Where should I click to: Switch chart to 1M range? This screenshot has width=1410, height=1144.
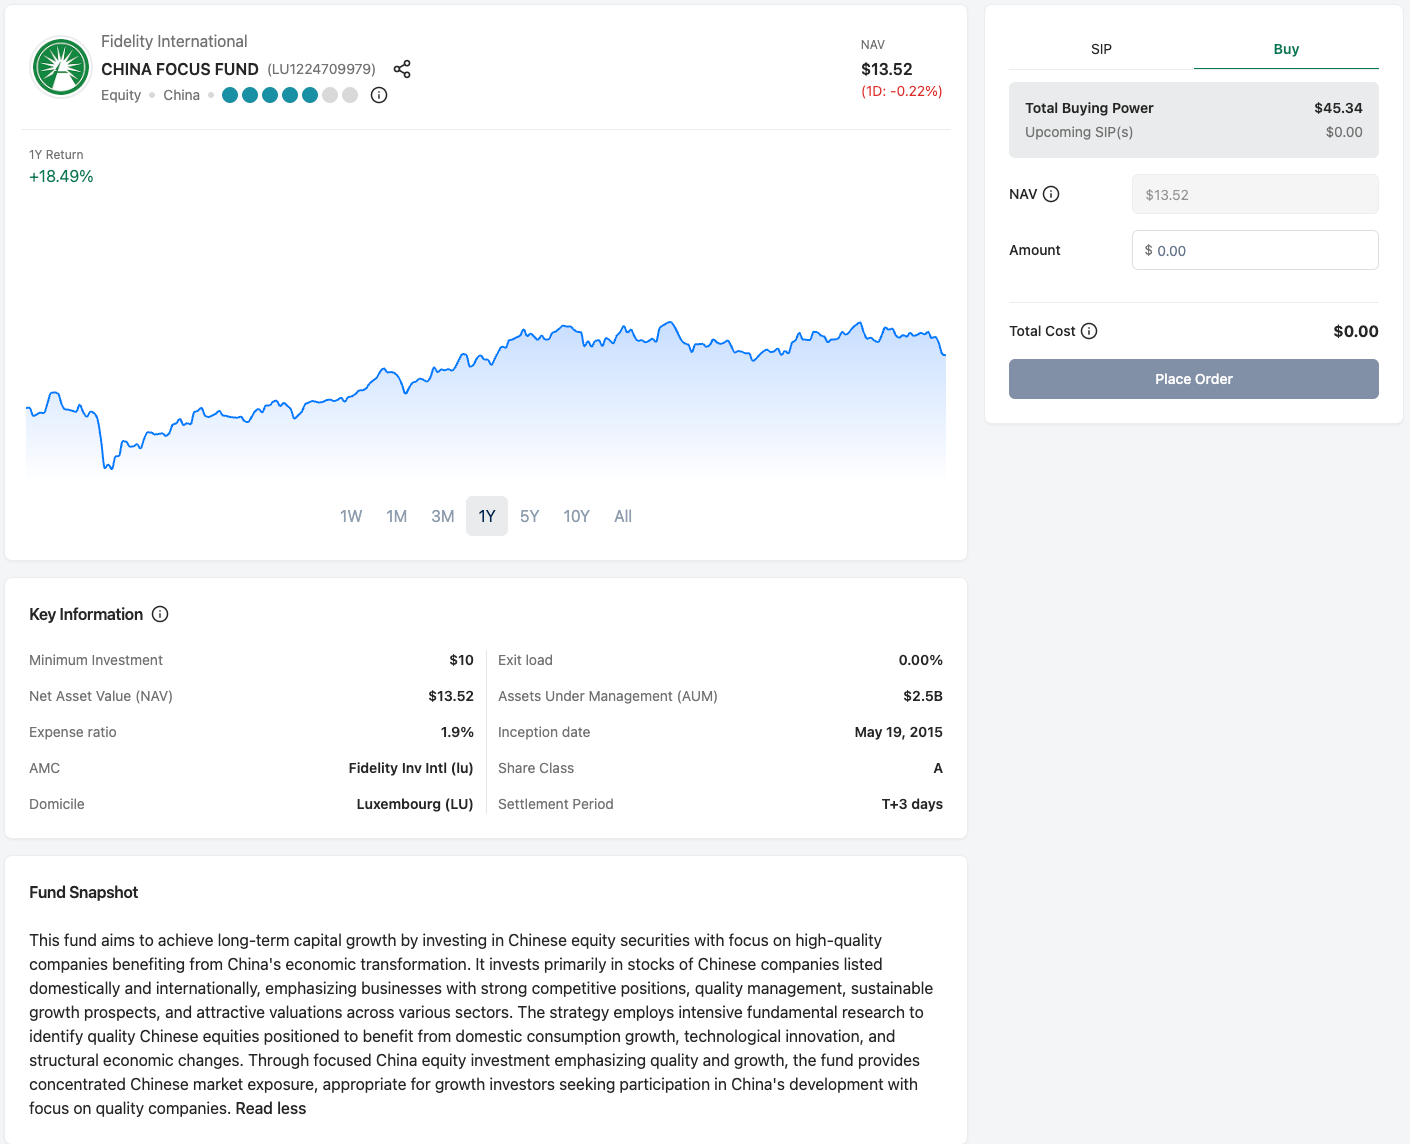click(397, 516)
